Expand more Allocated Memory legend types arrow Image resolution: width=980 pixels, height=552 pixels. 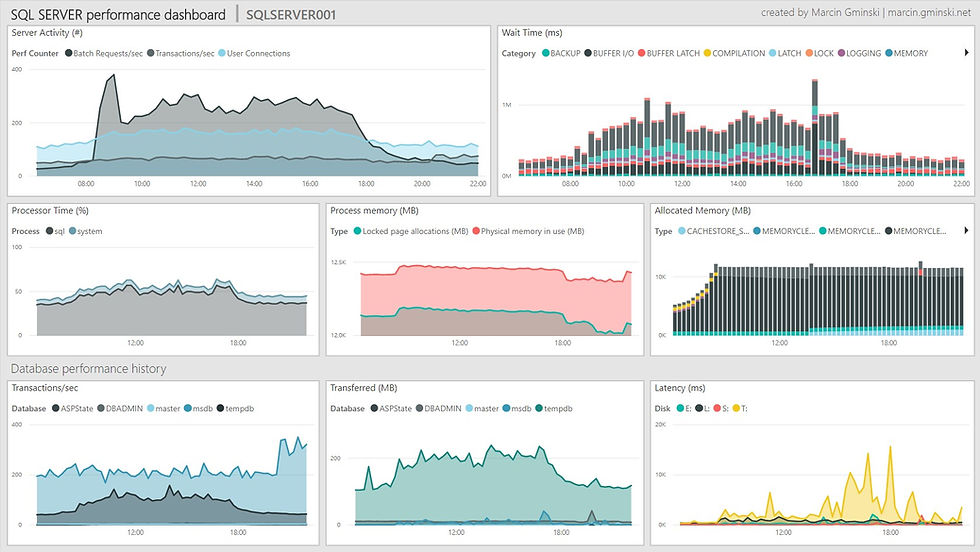pyautogui.click(x=966, y=231)
